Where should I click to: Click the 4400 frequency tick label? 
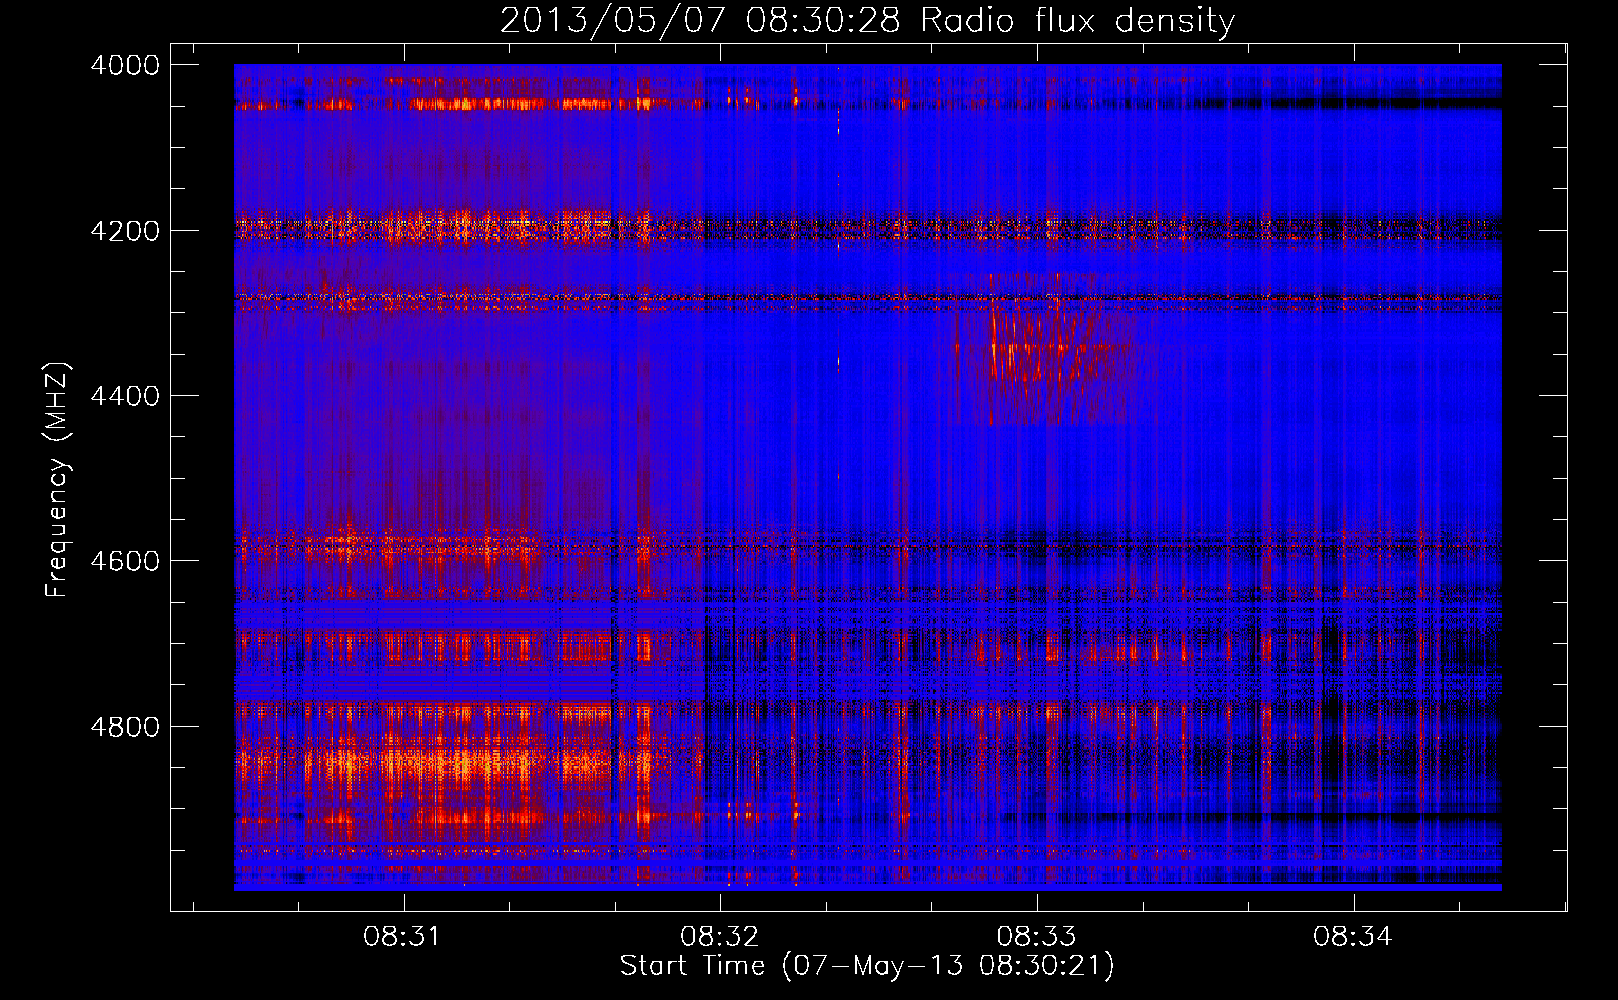coord(125,396)
